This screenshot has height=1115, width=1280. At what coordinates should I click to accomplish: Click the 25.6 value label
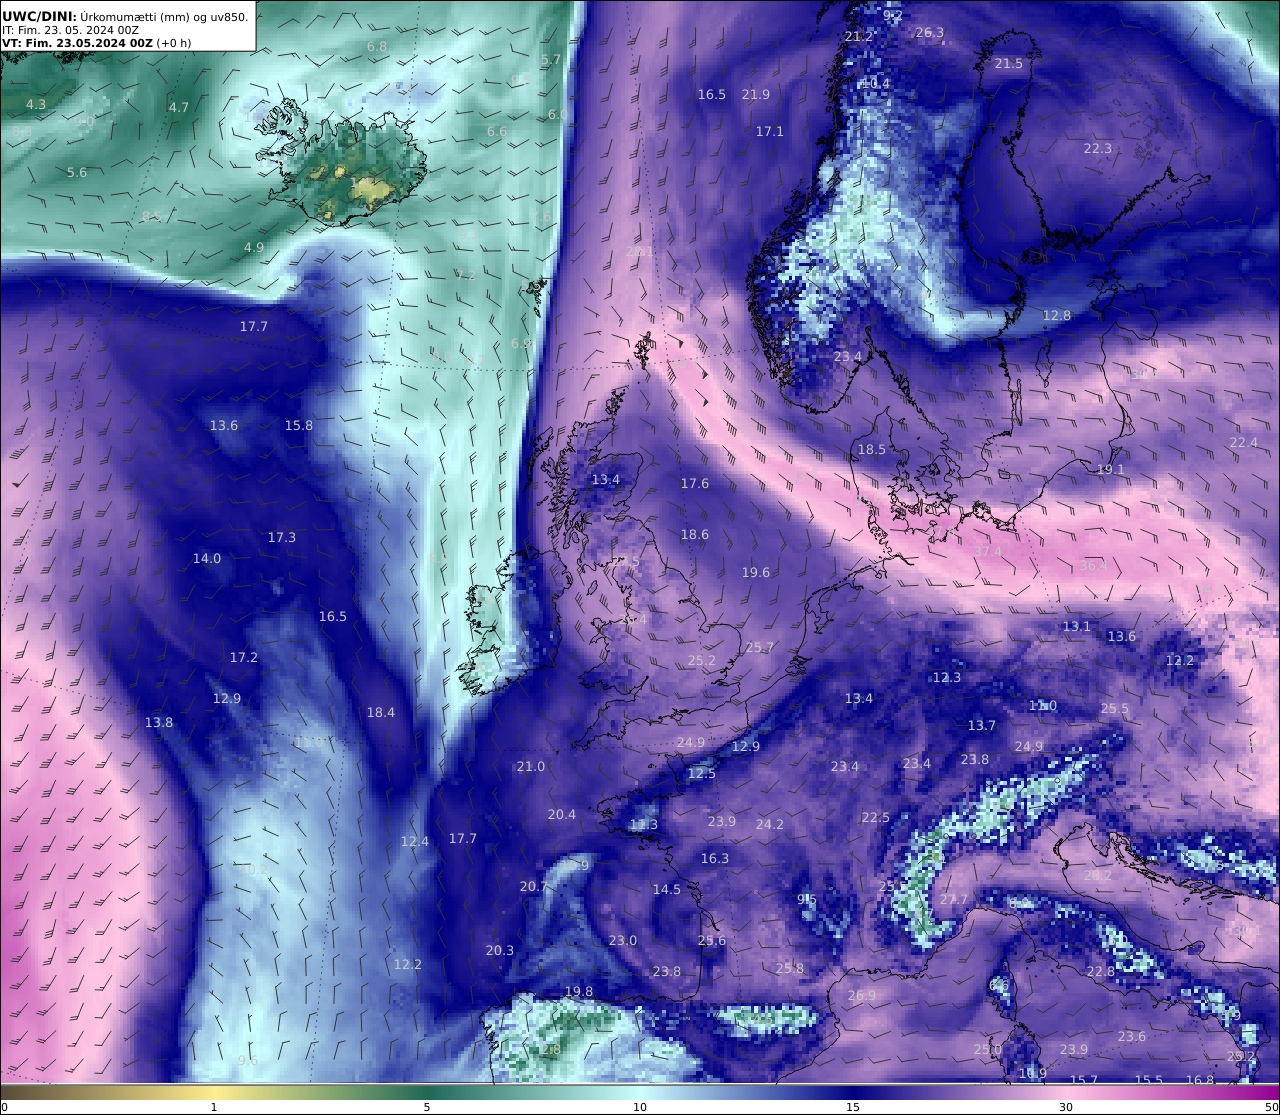712,940
